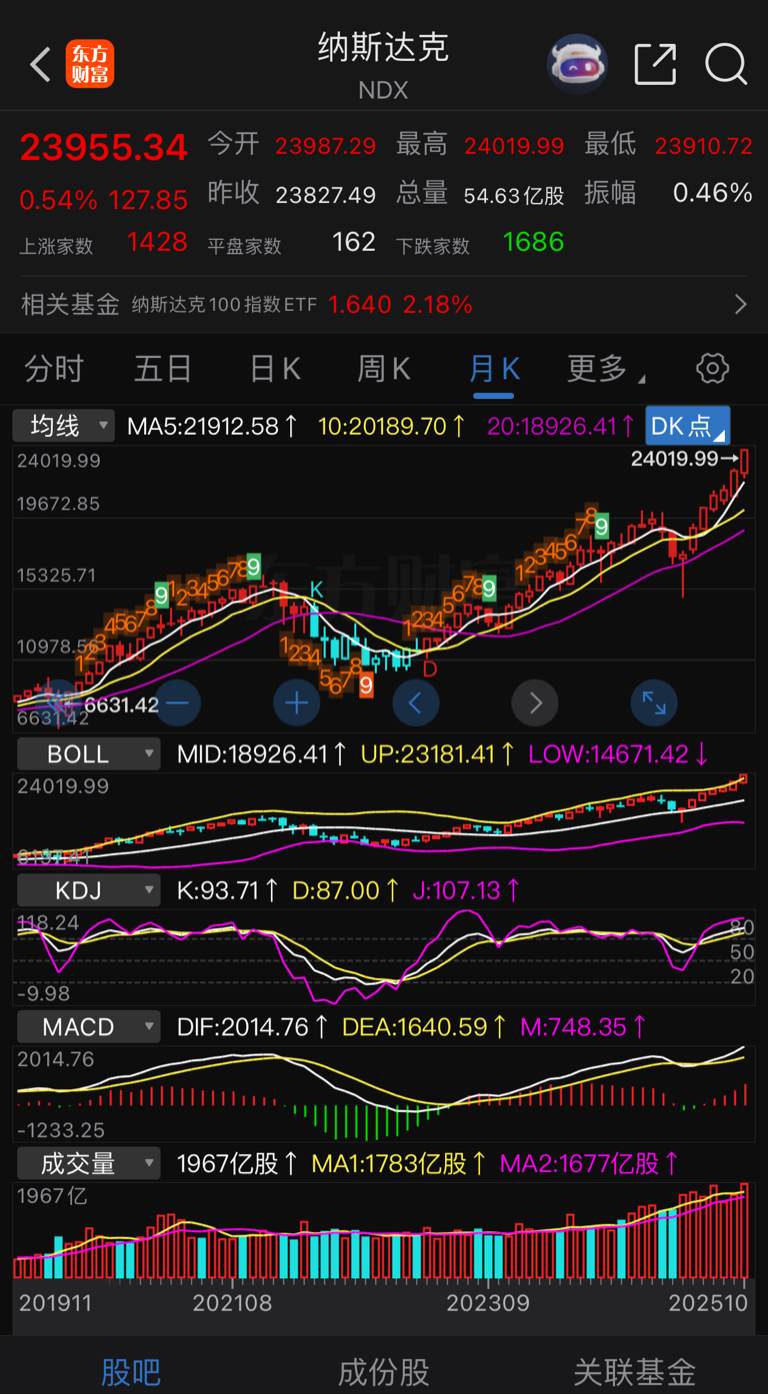
Task: Tap the 昨收 23827.49 value
Action: click(326, 195)
